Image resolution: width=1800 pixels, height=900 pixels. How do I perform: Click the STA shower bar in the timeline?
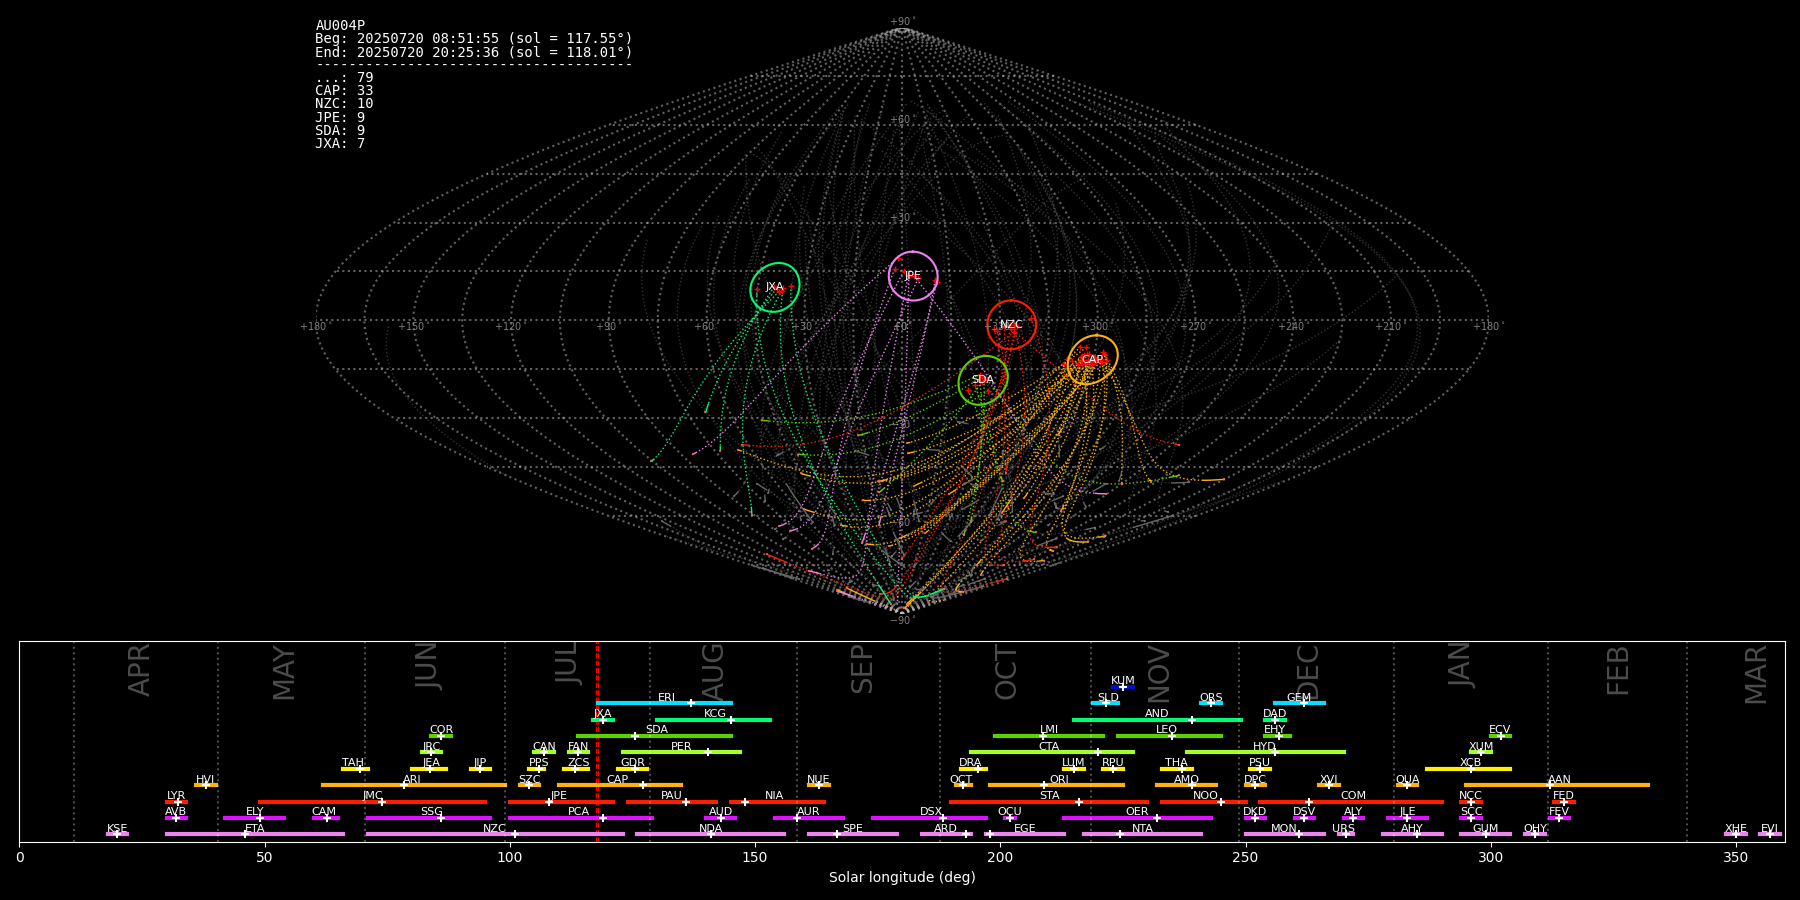pyautogui.click(x=1049, y=801)
